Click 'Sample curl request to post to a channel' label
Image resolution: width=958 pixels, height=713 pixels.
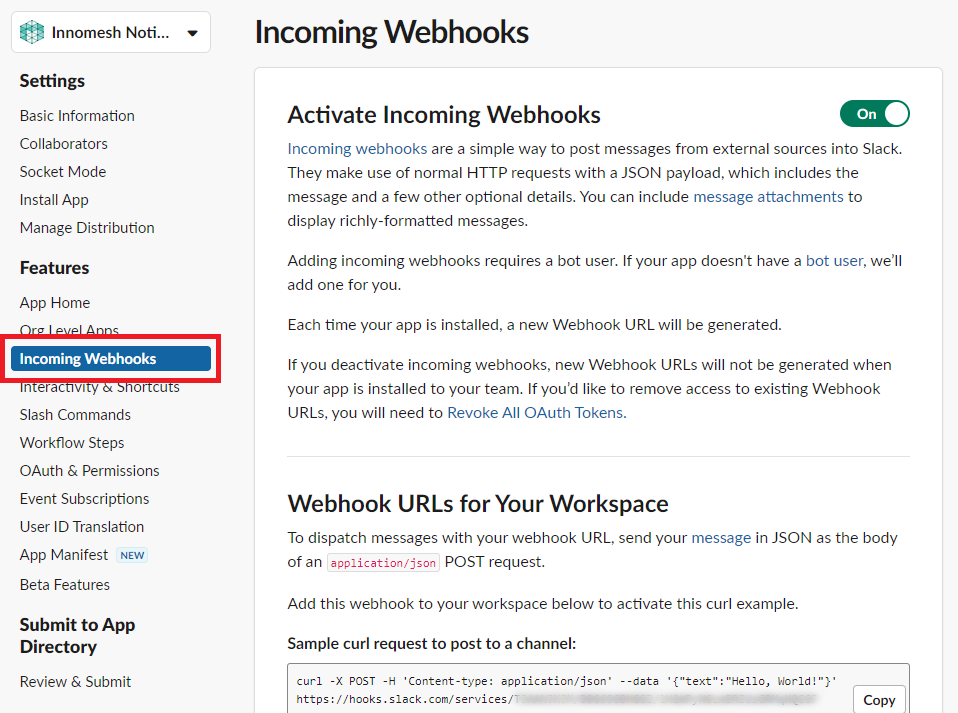click(x=431, y=643)
